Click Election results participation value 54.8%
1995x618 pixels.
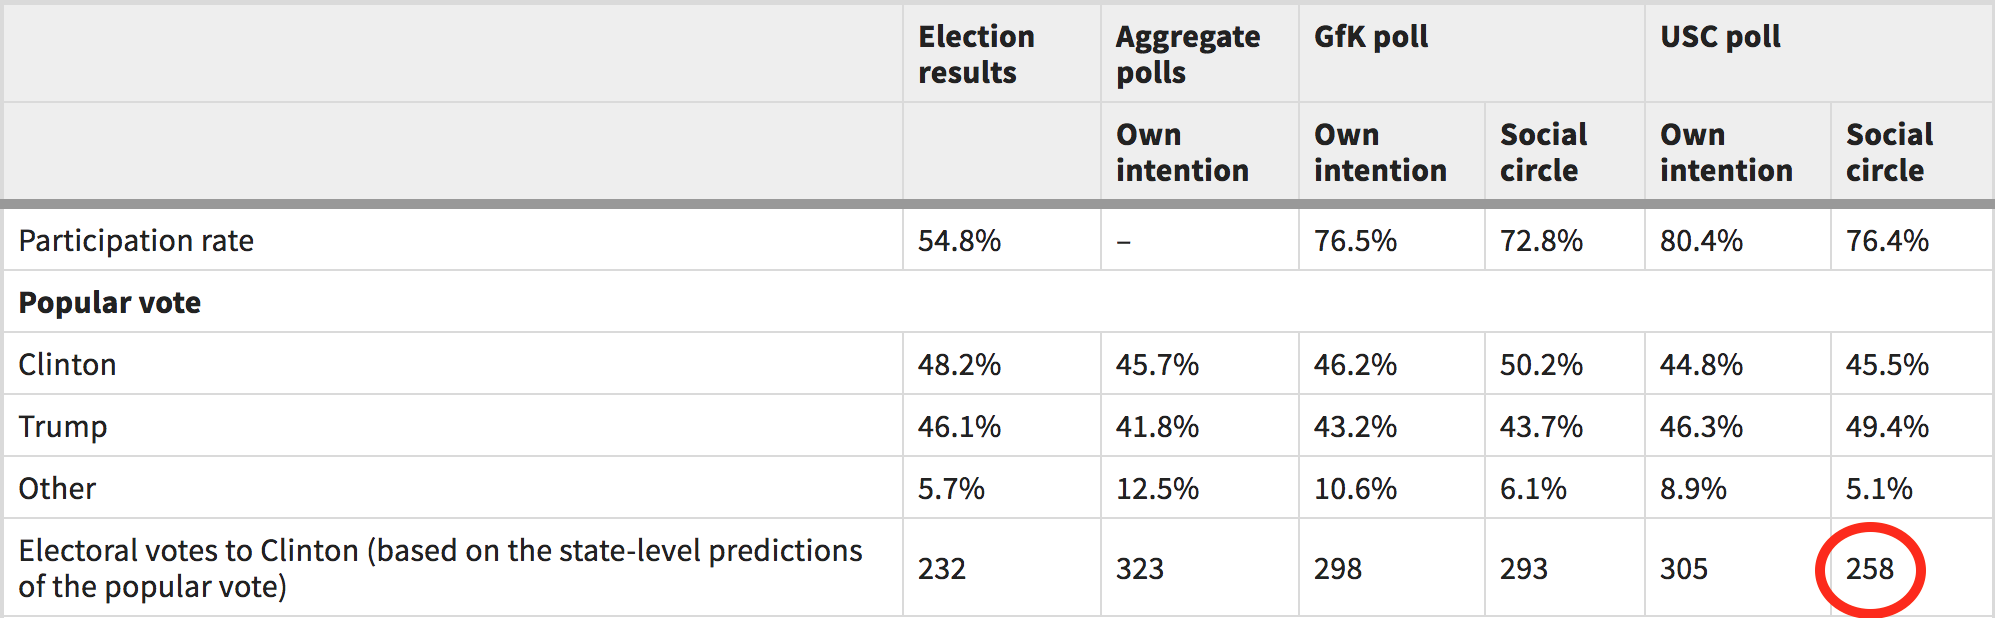pos(959,241)
